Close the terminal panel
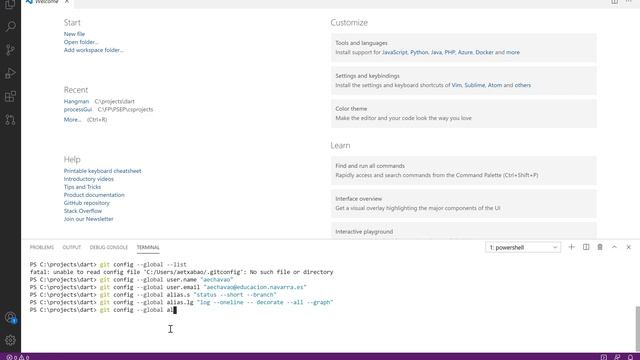This screenshot has height=360, width=640. 629,247
